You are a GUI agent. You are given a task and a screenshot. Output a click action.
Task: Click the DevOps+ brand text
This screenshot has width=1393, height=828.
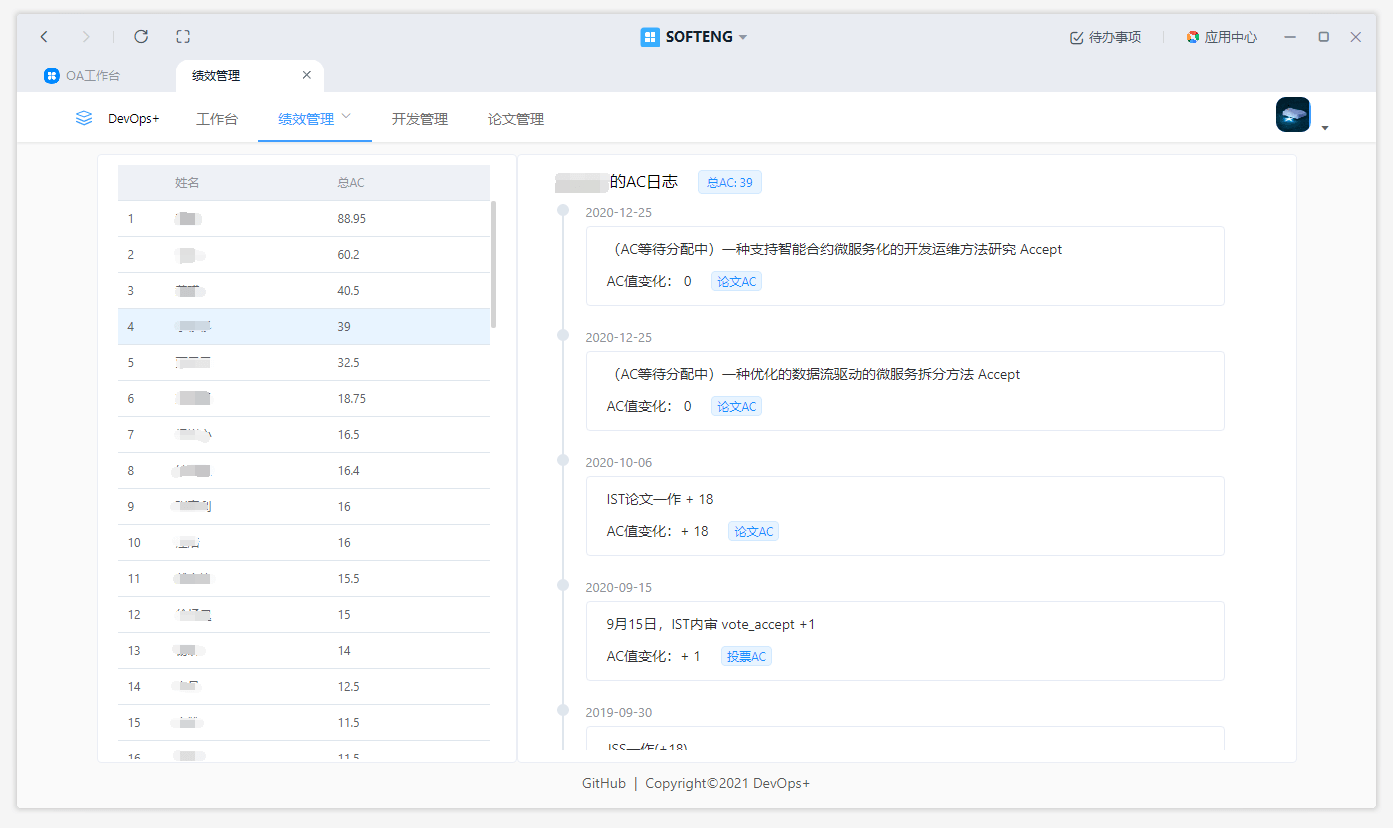coord(134,118)
